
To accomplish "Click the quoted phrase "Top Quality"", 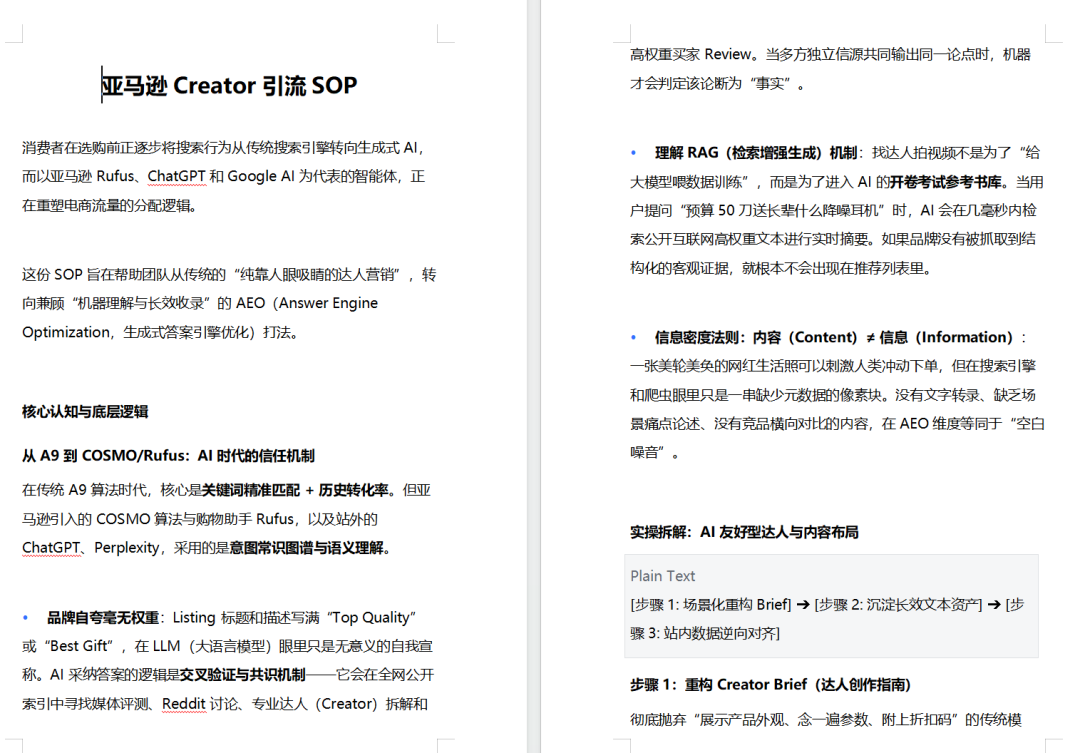I will coord(373,617).
